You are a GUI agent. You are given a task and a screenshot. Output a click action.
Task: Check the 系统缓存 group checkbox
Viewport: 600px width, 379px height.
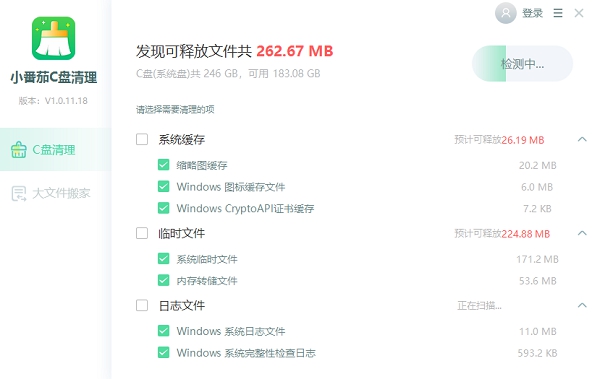142,139
